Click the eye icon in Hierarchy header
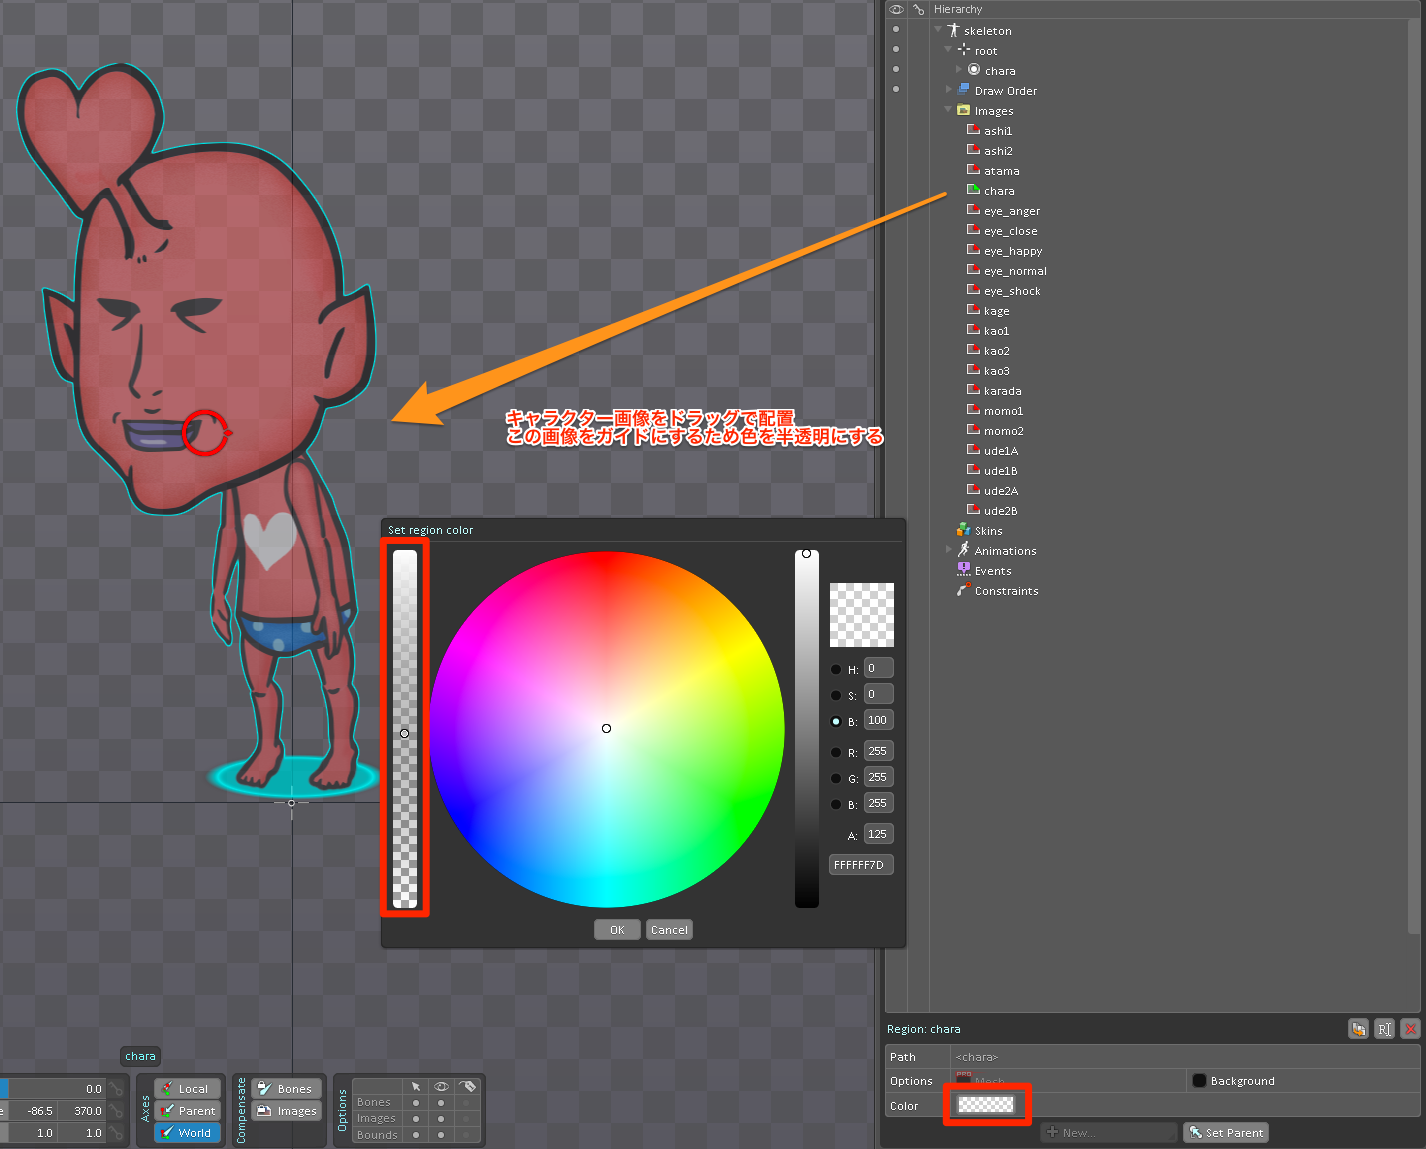1426x1149 pixels. [x=896, y=9]
